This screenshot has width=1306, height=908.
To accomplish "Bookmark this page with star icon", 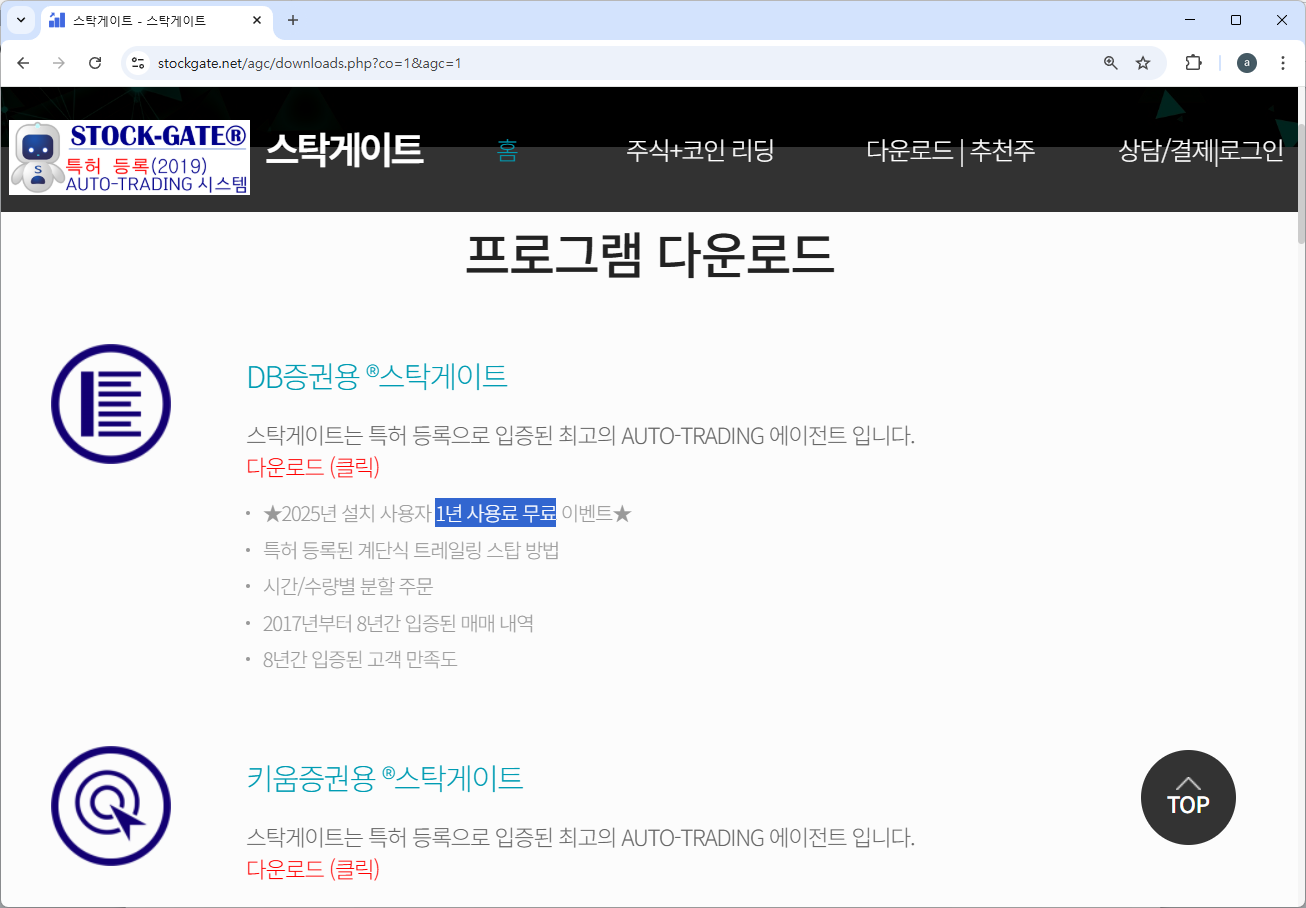I will 1143,63.
